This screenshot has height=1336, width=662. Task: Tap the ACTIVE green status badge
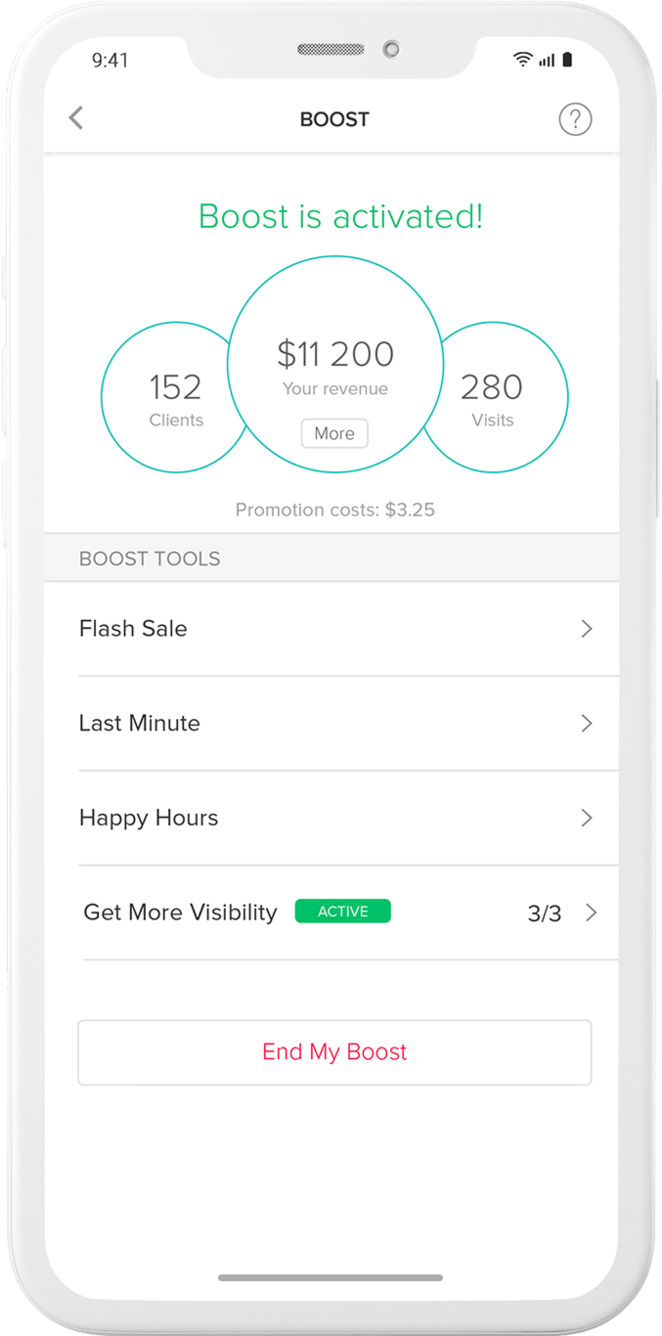pyautogui.click(x=342, y=911)
